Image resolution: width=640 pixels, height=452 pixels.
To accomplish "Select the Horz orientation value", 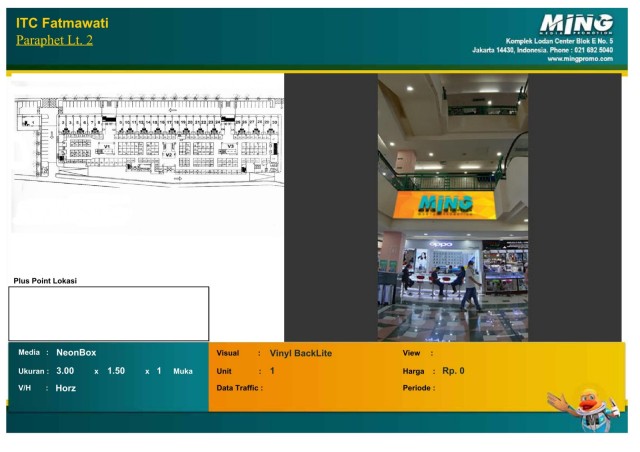I will coord(66,388).
